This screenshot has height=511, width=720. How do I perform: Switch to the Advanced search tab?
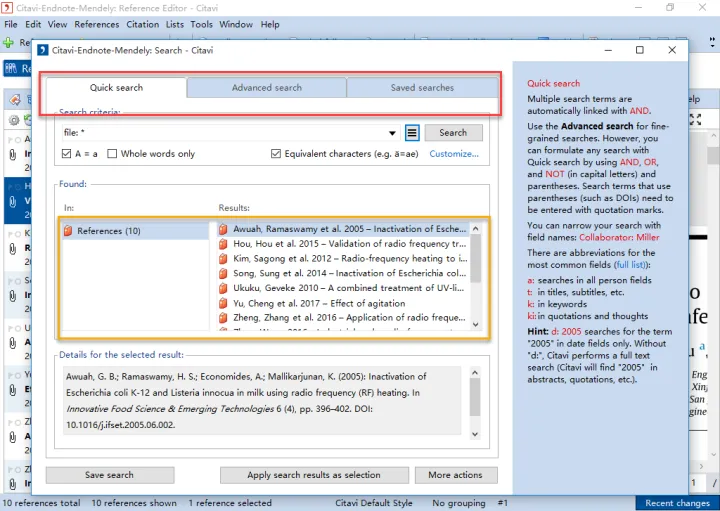(267, 87)
